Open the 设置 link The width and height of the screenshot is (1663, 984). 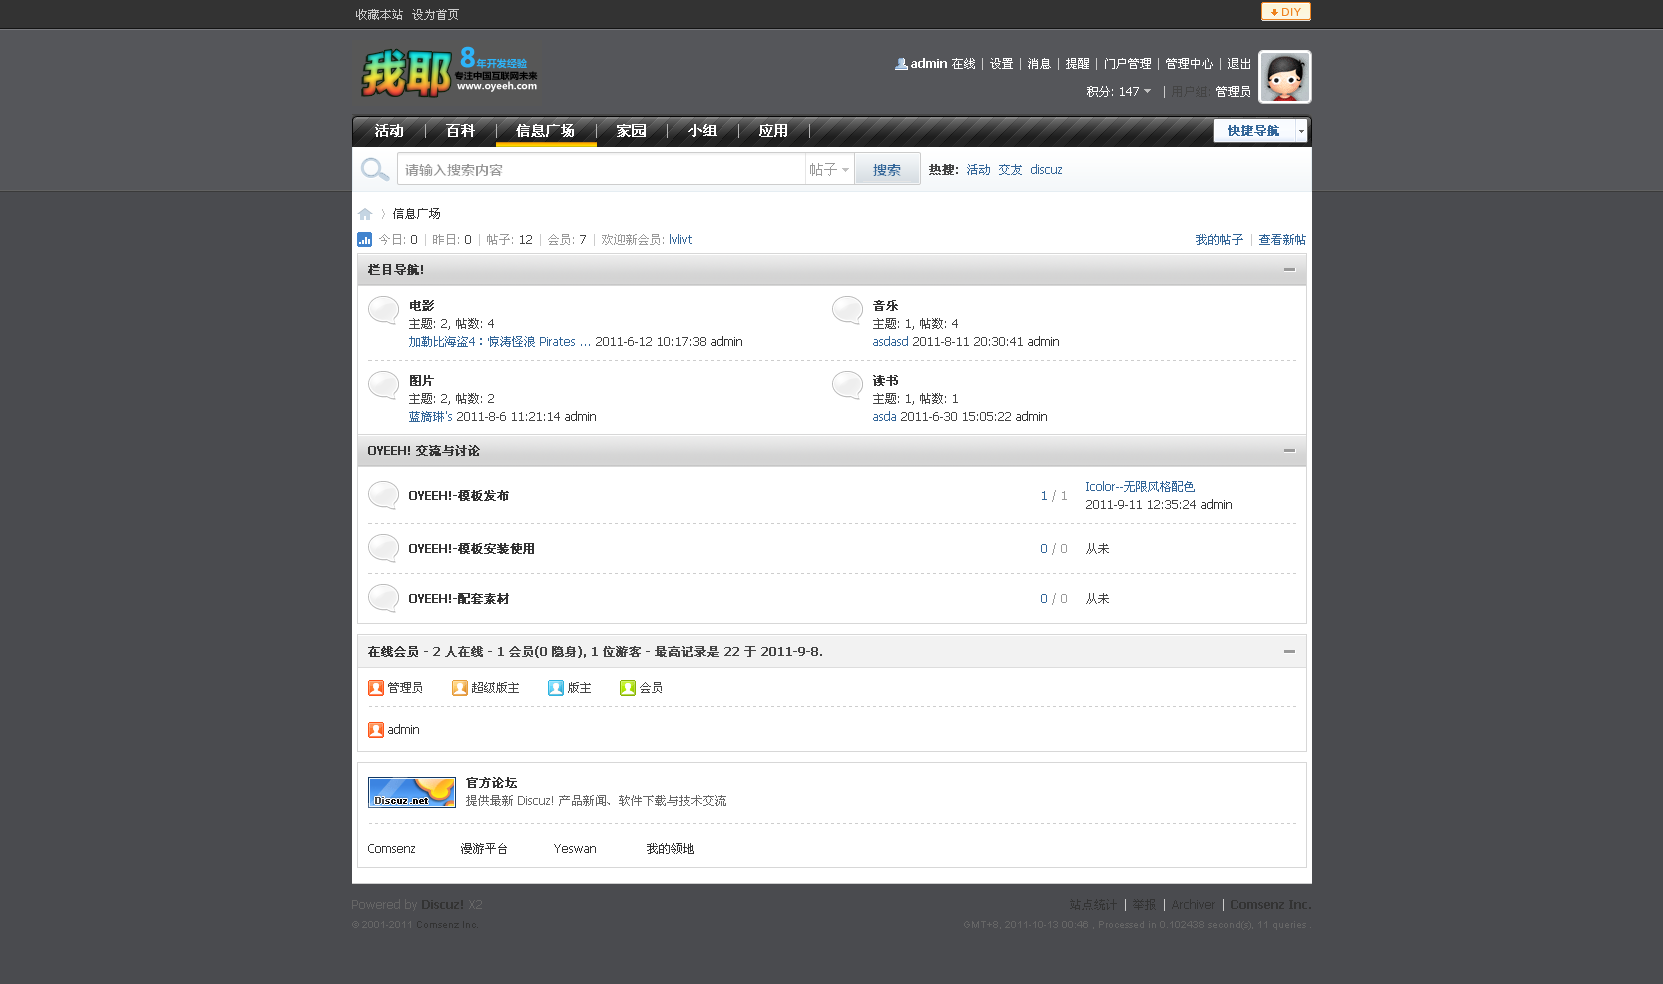(1002, 64)
